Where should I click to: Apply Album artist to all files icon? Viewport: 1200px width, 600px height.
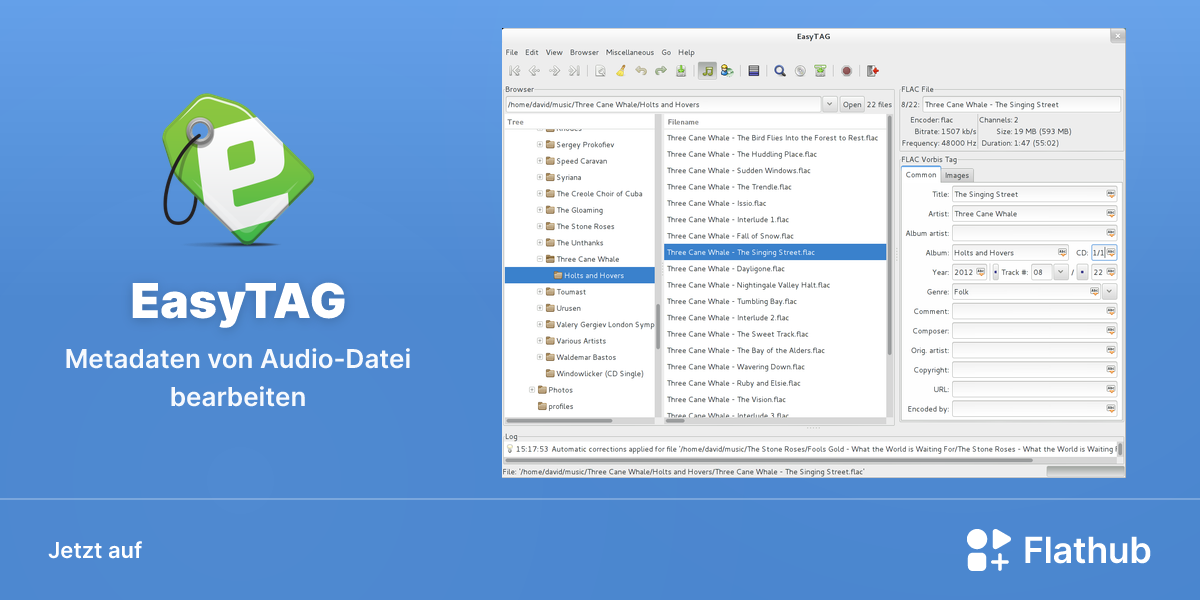[1110, 233]
